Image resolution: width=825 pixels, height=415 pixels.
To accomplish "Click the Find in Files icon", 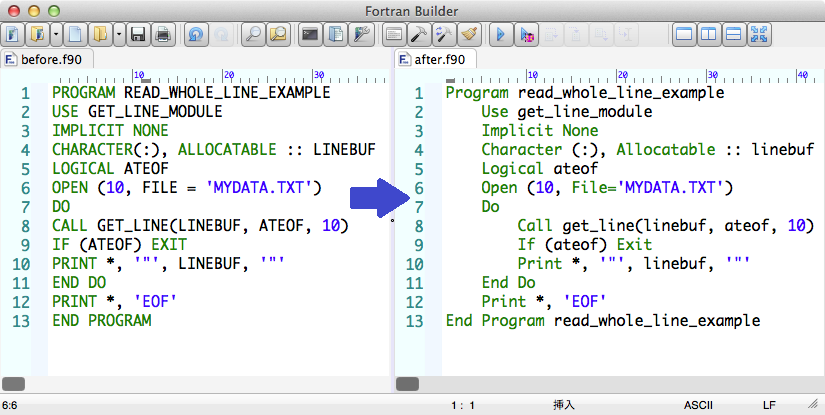I will coord(278,35).
